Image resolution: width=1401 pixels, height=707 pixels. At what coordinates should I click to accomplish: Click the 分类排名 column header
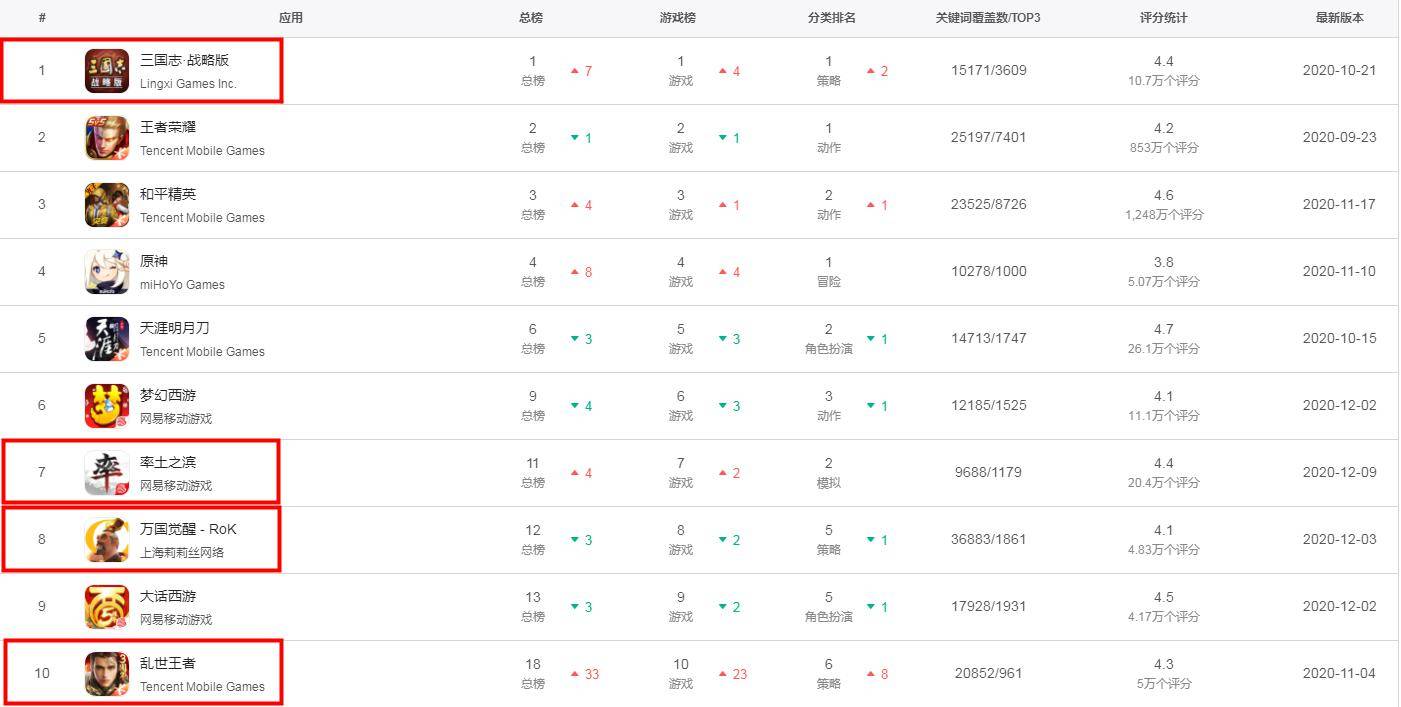pos(831,18)
